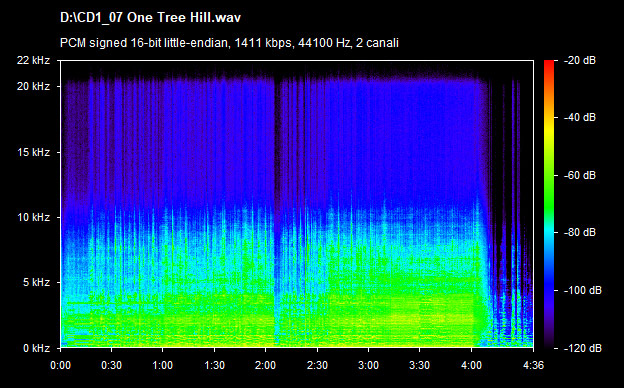Click the 10 kHz frequency axis label
Screen dimensions: 624x388
[x=33, y=217]
